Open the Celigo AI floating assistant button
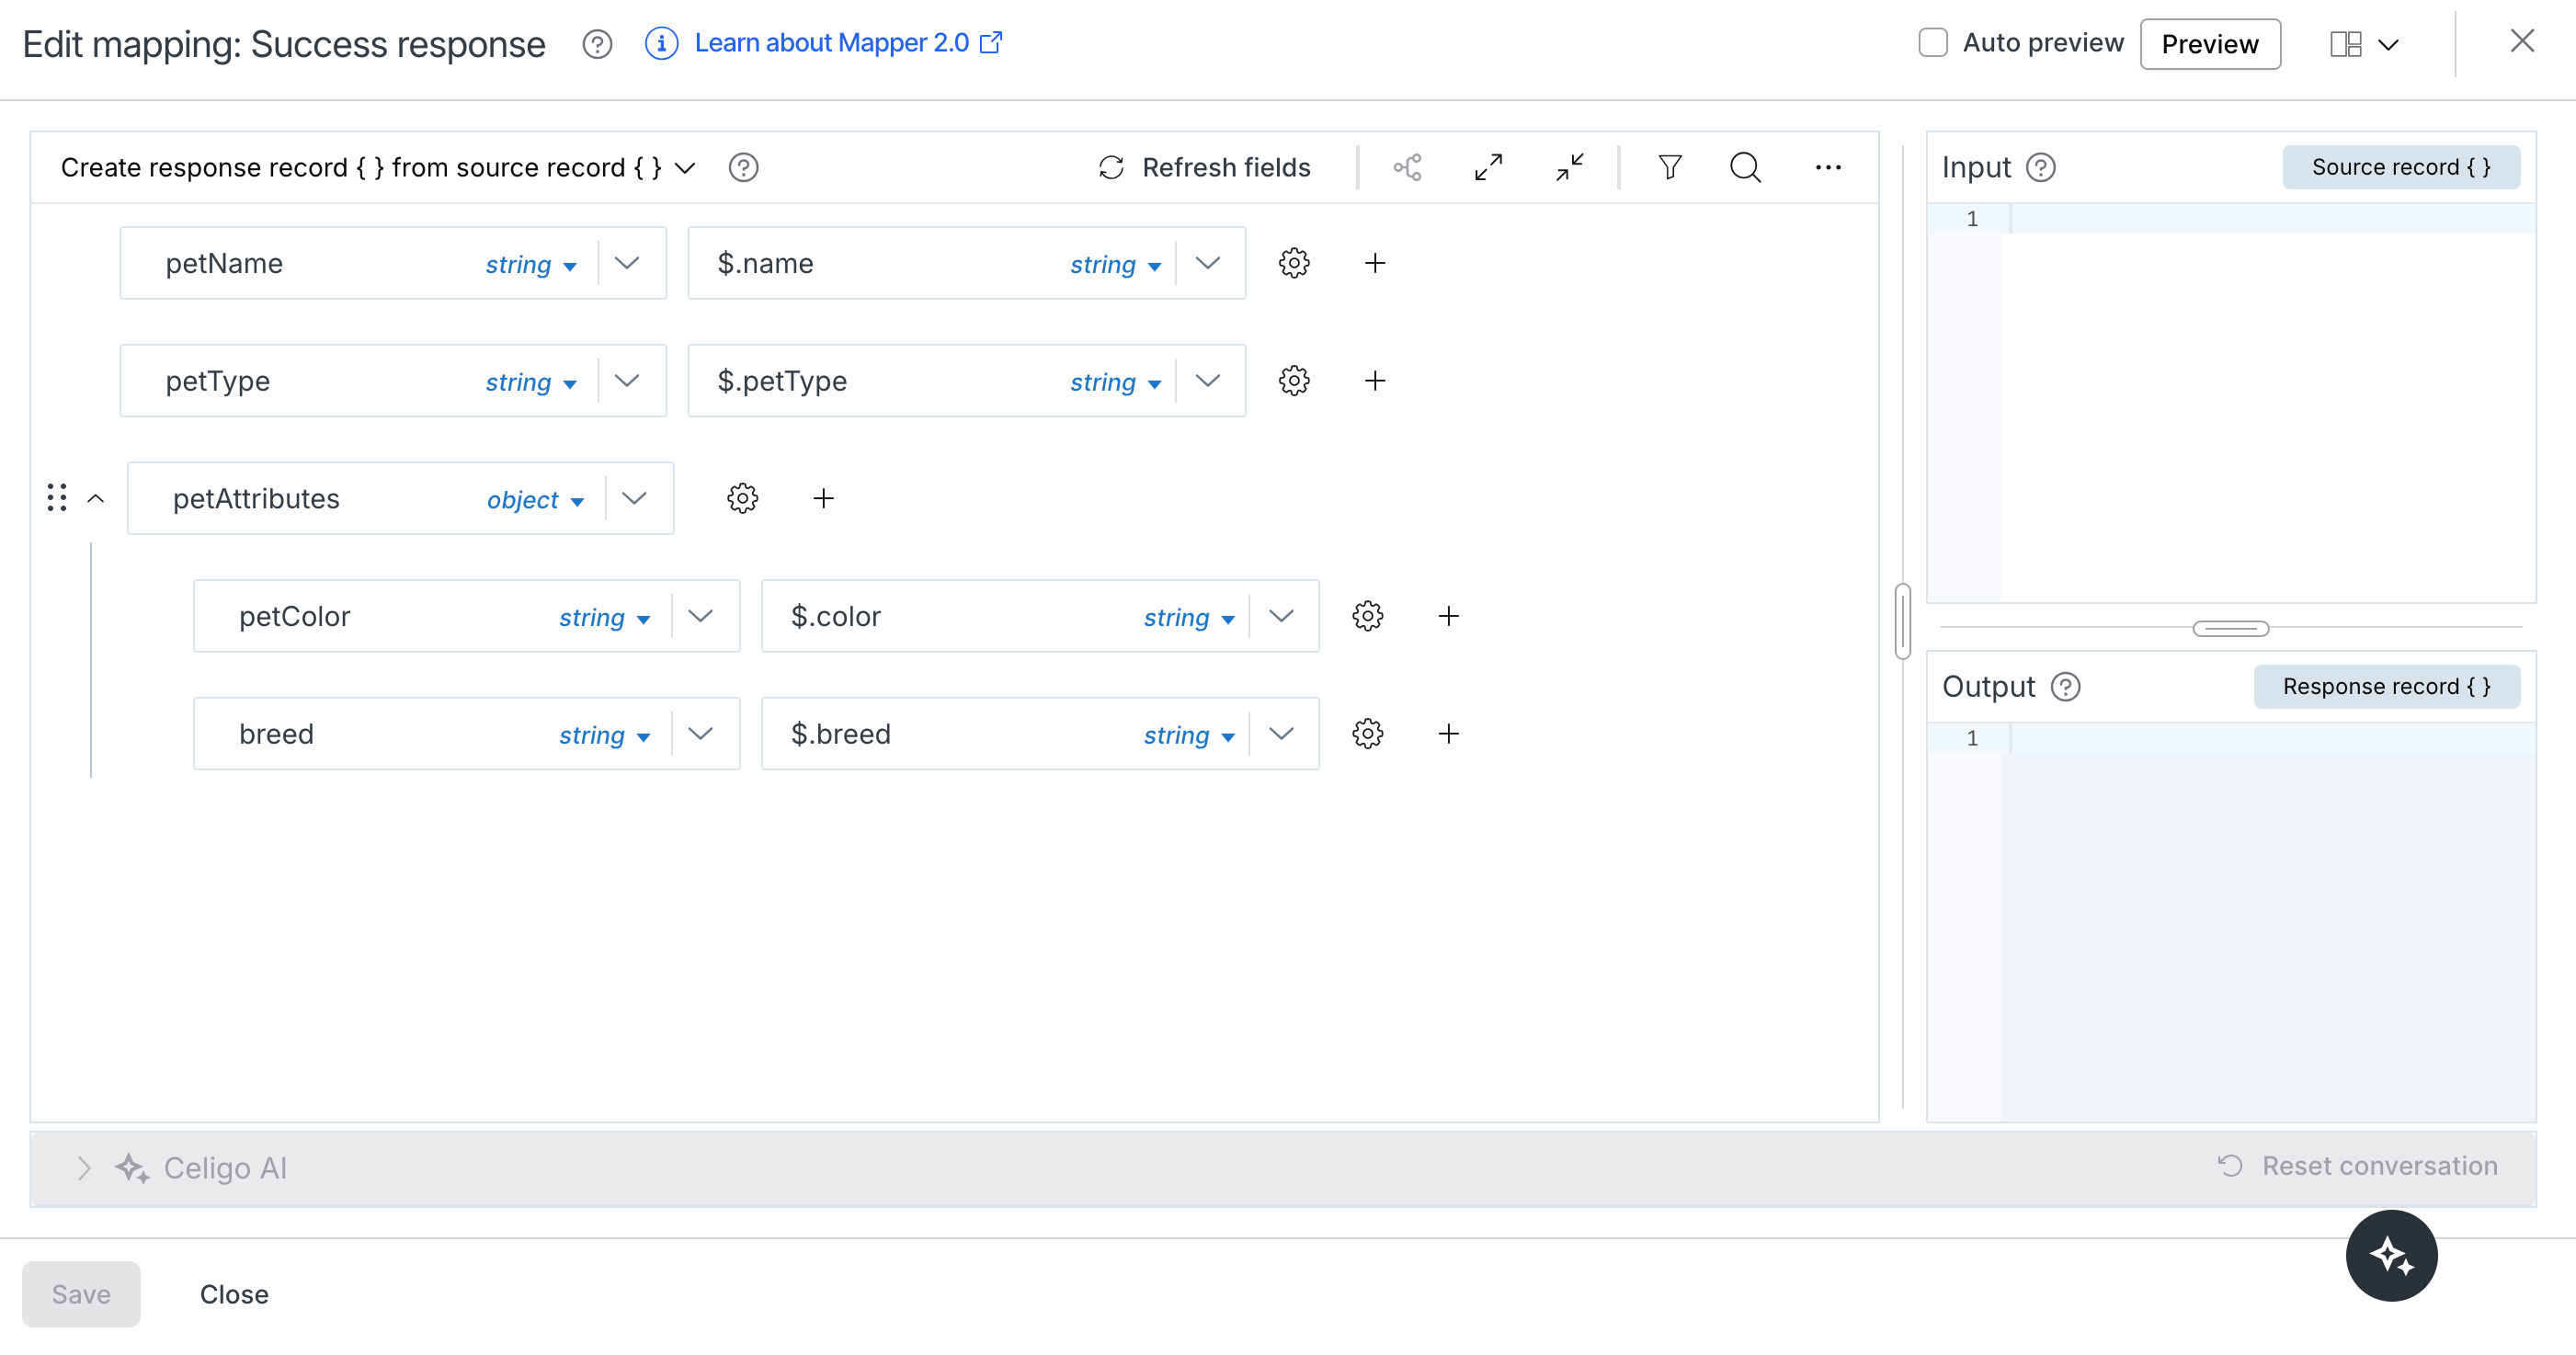Image resolution: width=2576 pixels, height=1355 pixels. click(2390, 1256)
